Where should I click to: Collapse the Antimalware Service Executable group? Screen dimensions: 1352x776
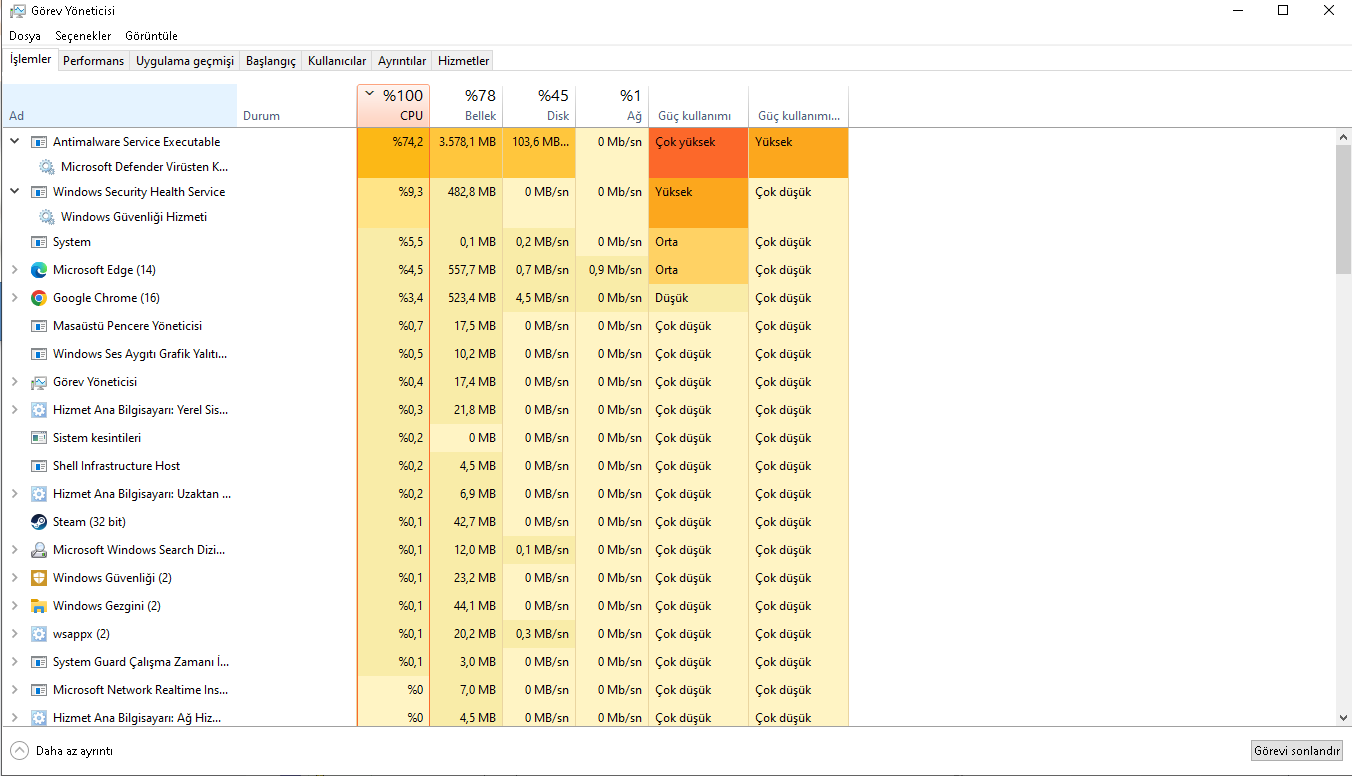coord(14,142)
